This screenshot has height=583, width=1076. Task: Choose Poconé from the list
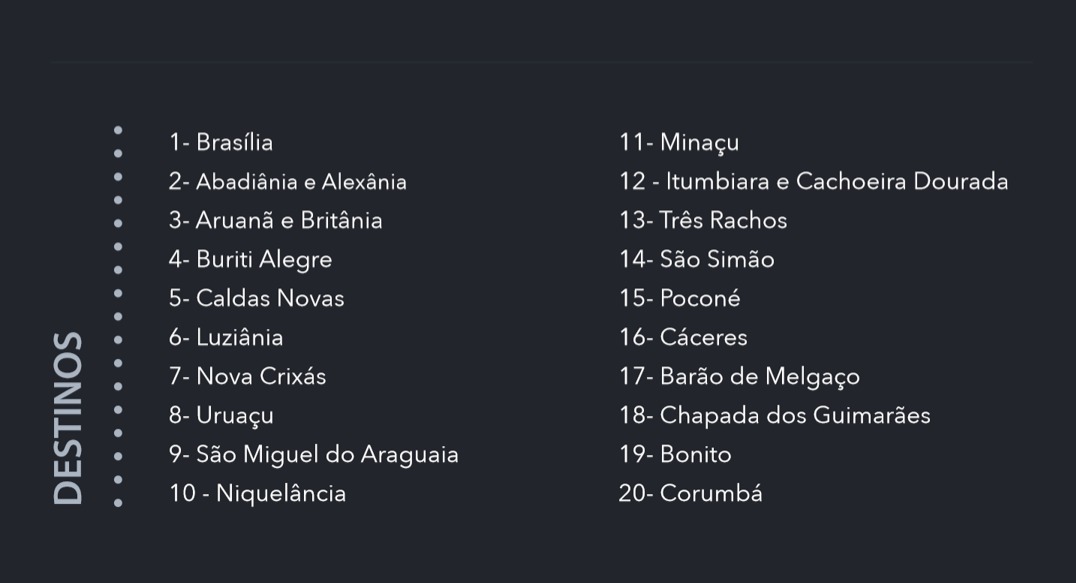pos(680,298)
